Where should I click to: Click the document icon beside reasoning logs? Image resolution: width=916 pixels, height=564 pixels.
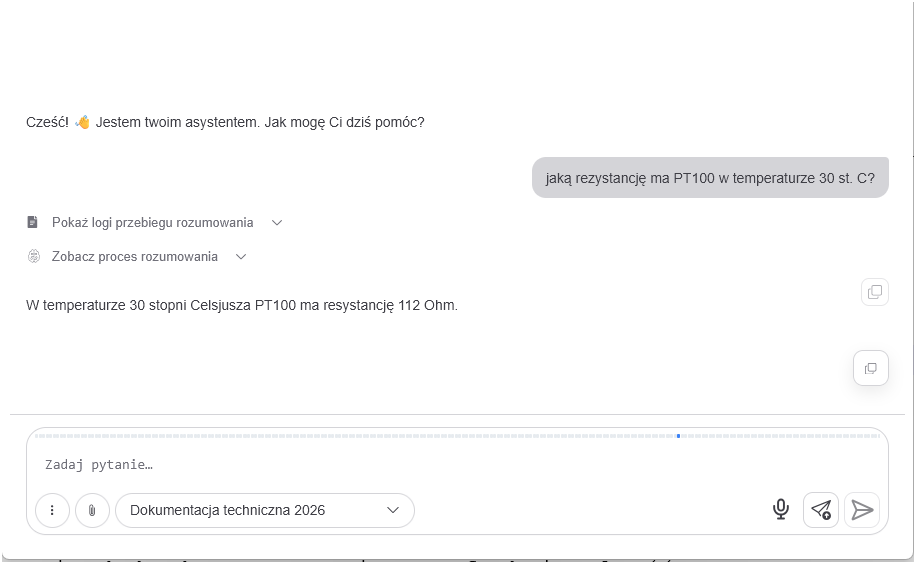(33, 222)
